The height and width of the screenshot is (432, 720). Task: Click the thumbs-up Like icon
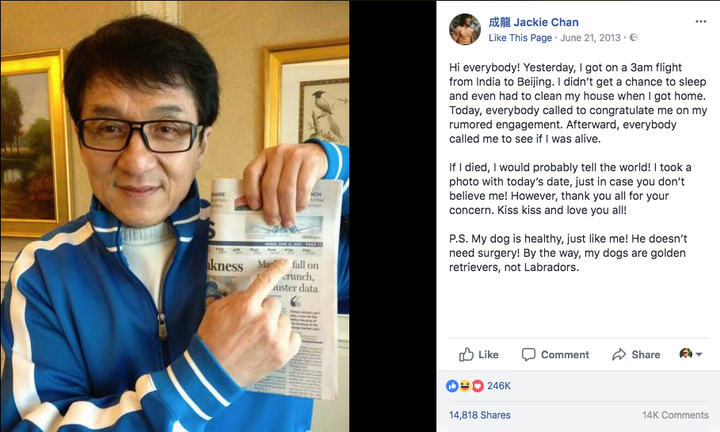click(x=466, y=354)
